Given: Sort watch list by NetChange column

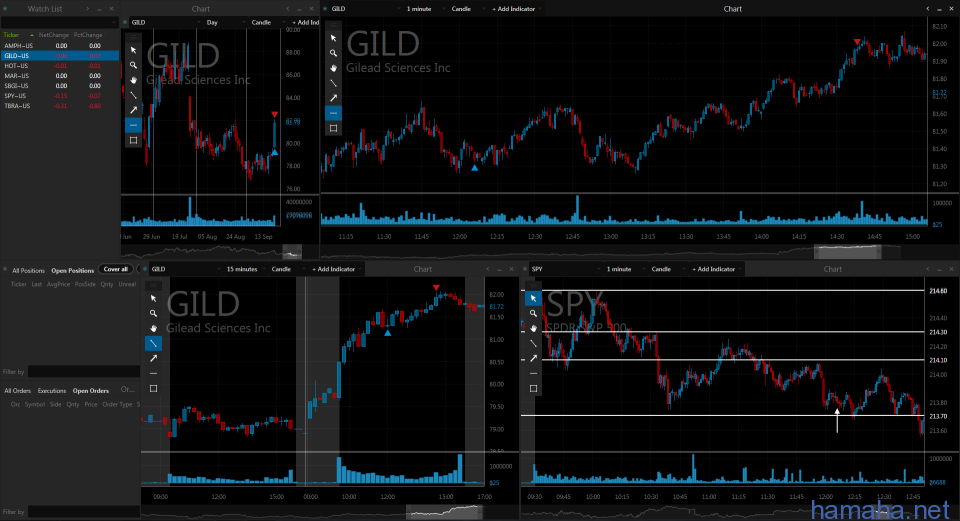Looking at the screenshot, I should 54,35.
